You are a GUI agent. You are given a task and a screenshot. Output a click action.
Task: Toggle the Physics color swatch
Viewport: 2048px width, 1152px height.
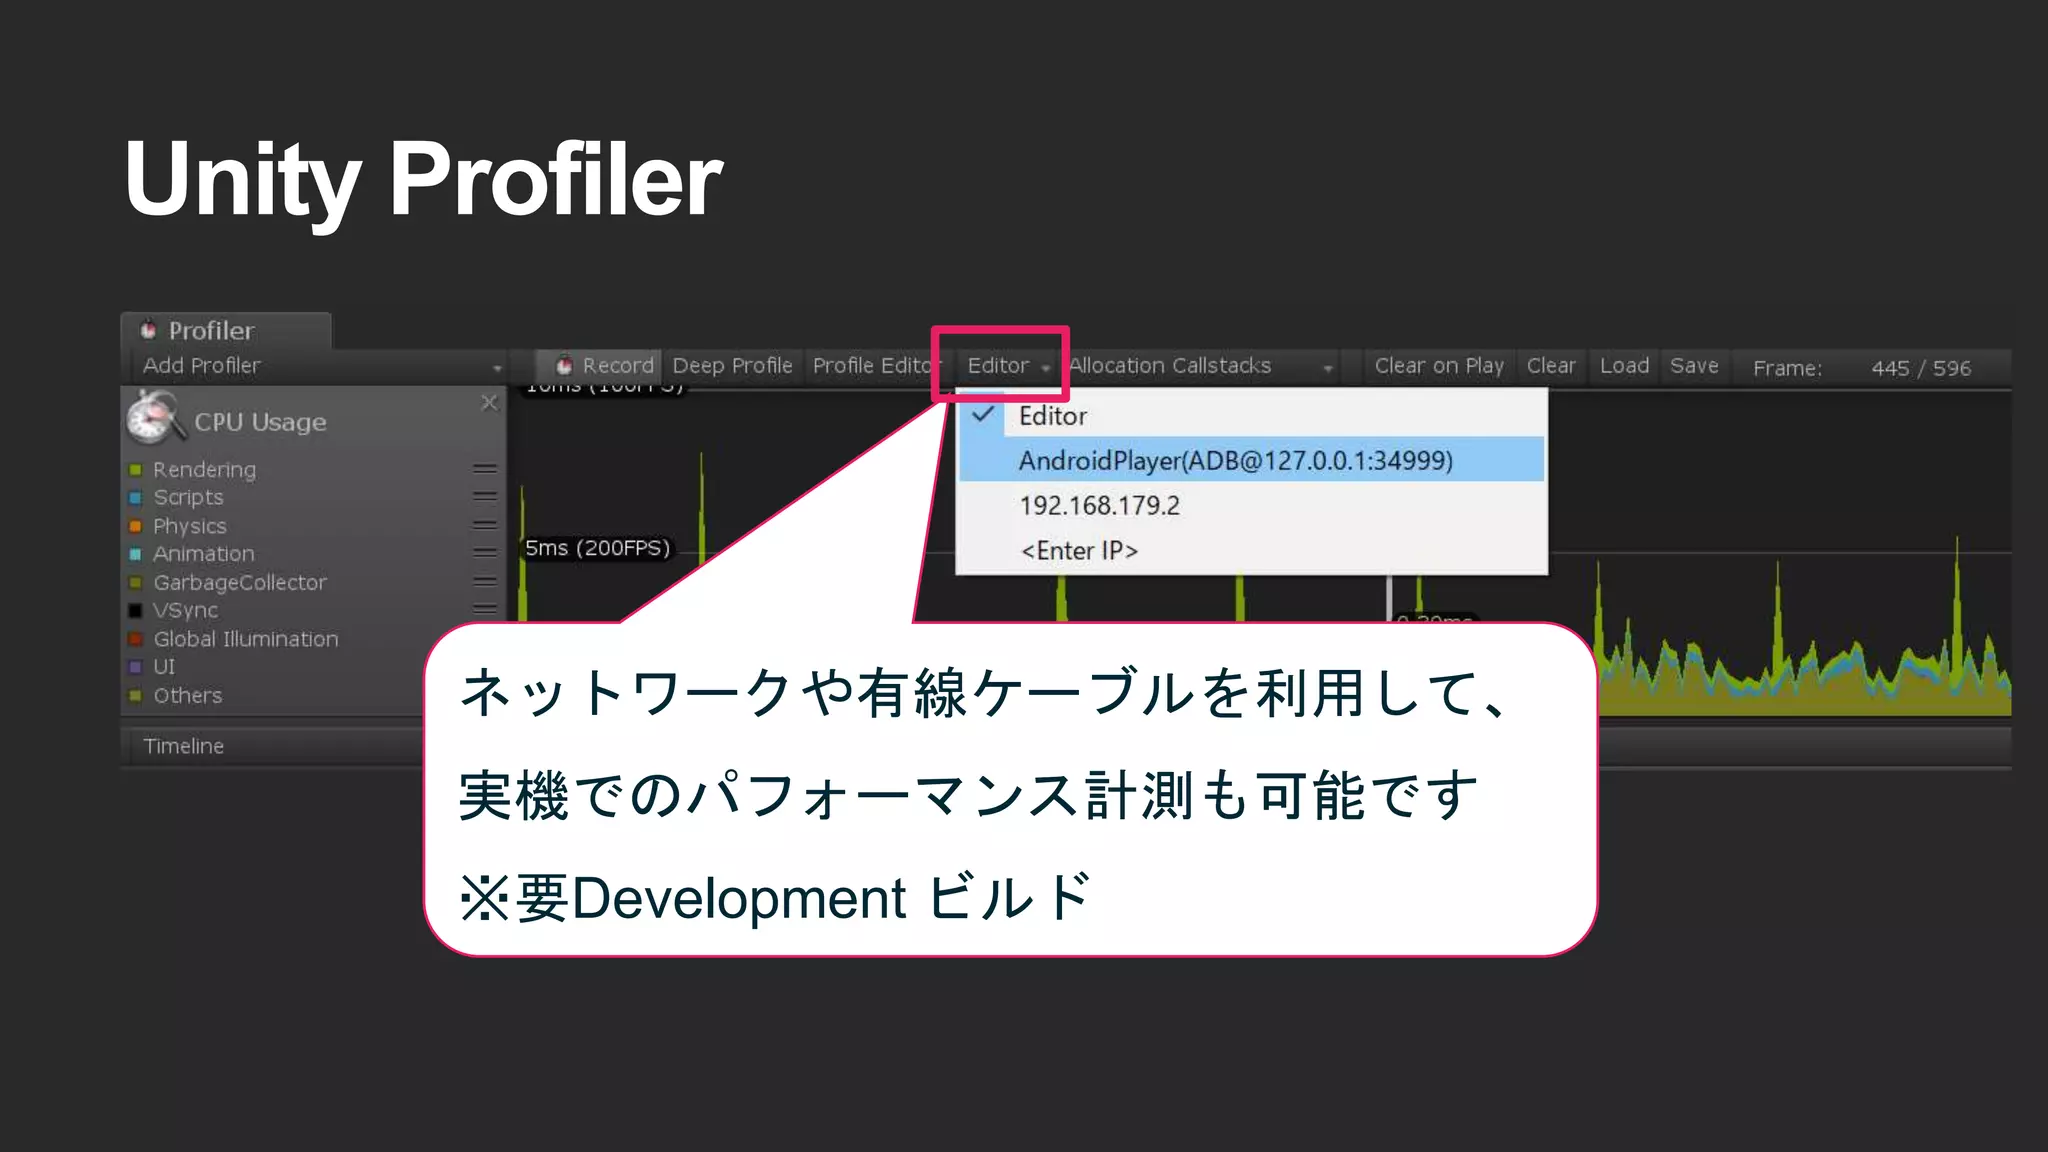pyautogui.click(x=136, y=526)
